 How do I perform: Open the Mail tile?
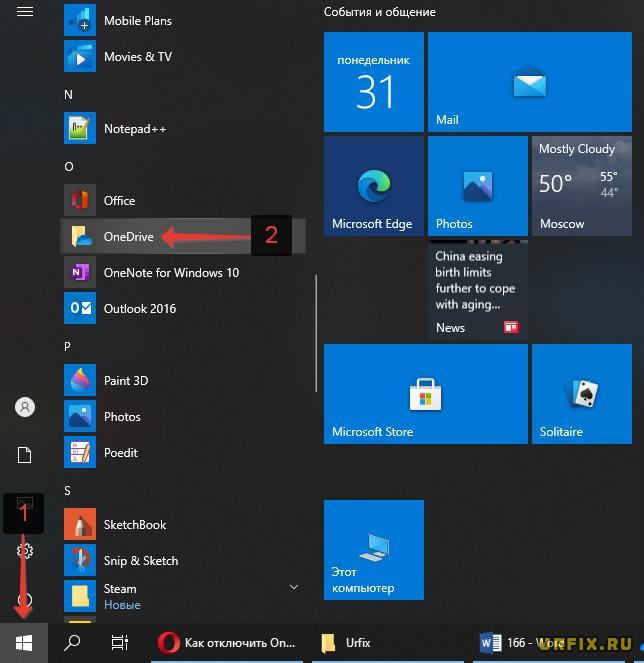pyautogui.click(x=530, y=82)
